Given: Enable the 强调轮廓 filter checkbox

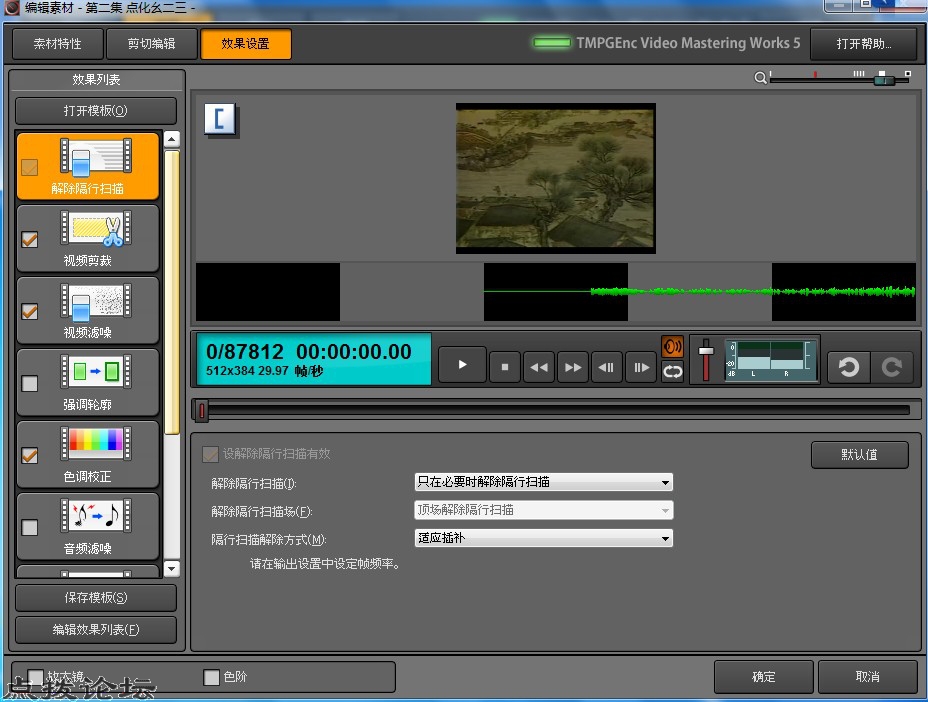Looking at the screenshot, I should pyautogui.click(x=30, y=383).
